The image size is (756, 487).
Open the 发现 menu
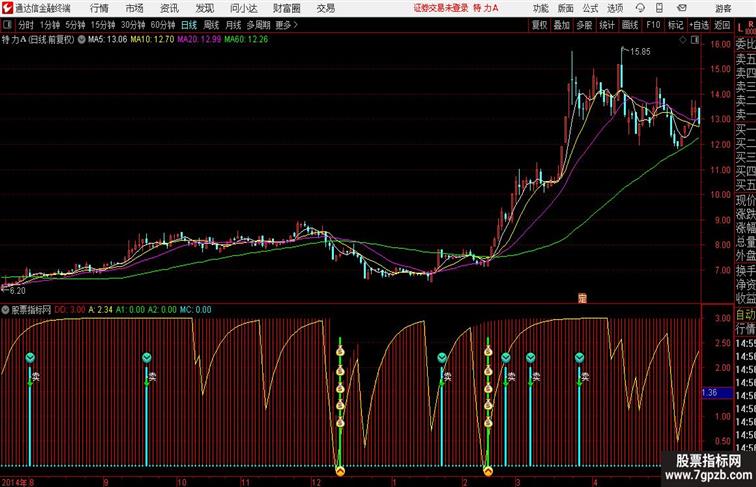click(204, 8)
